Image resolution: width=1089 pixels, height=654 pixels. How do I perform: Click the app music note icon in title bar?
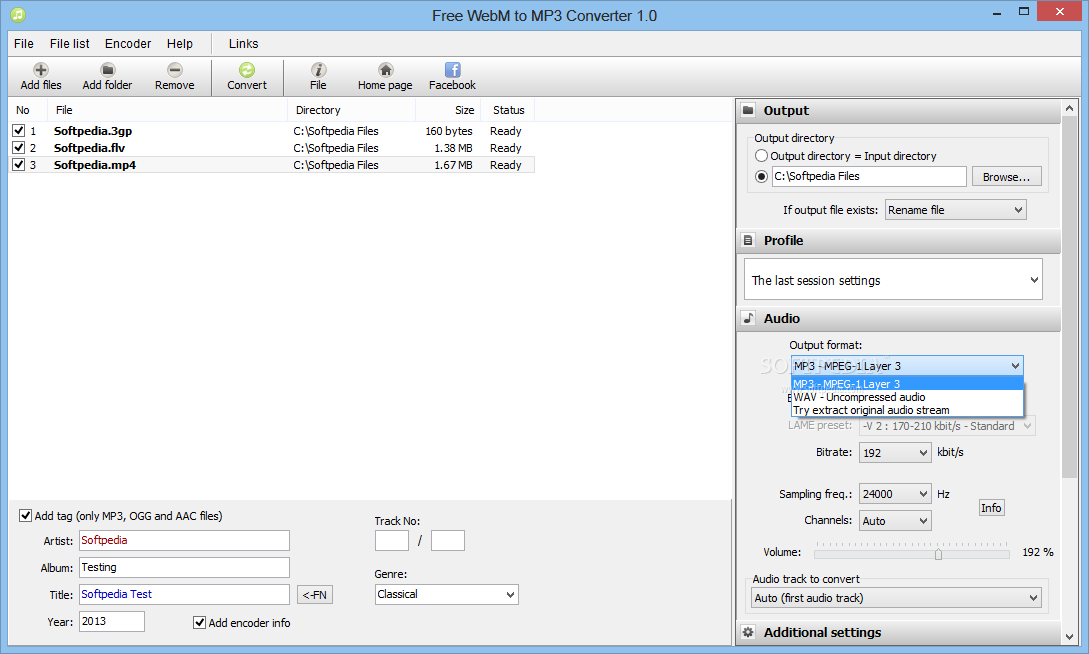18,15
